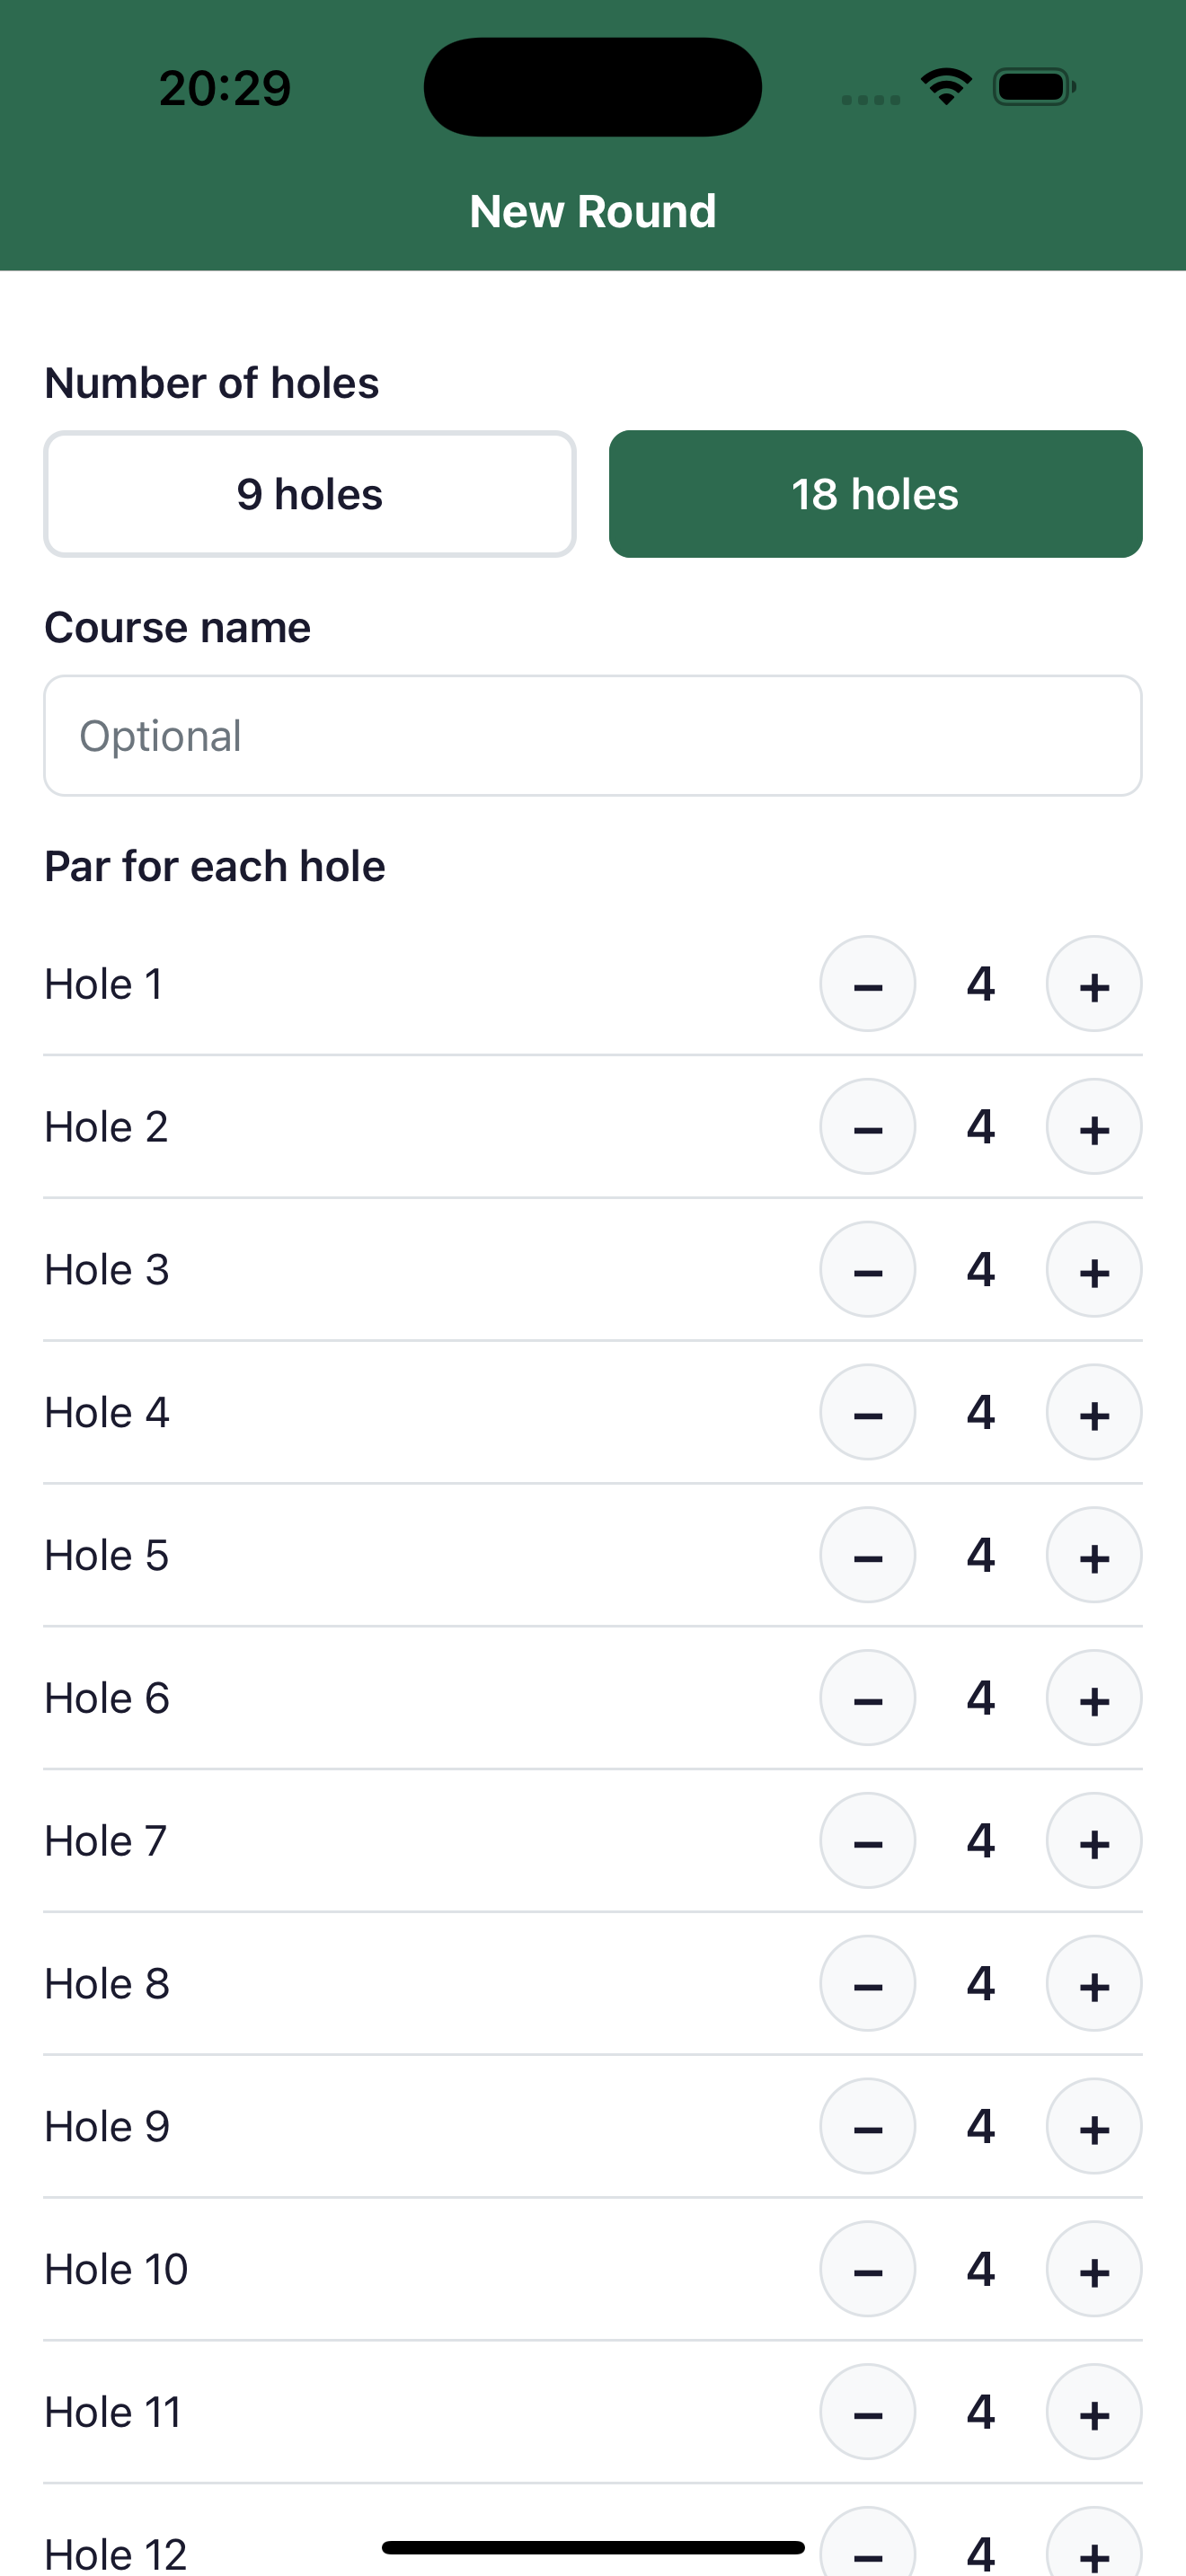
Task: Increase par for Hole 6
Action: (x=1093, y=1698)
